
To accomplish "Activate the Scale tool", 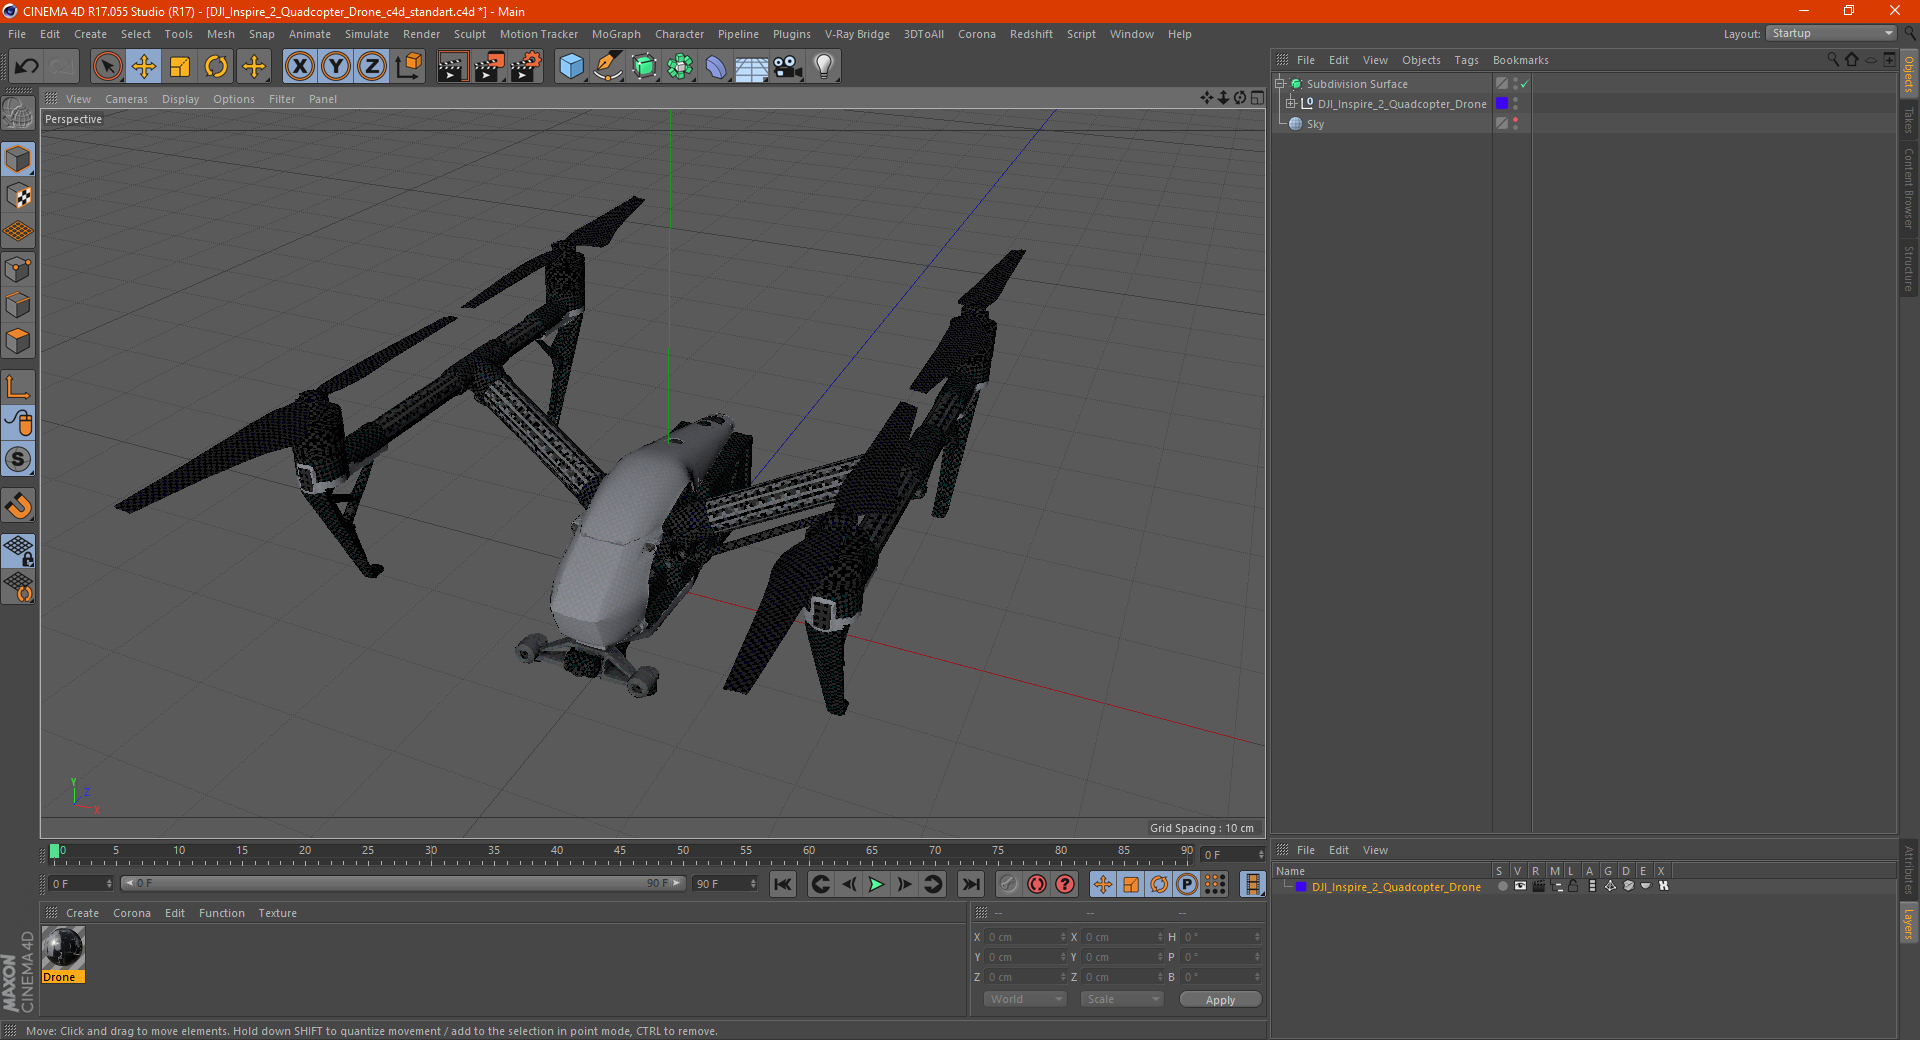I will click(x=180, y=67).
